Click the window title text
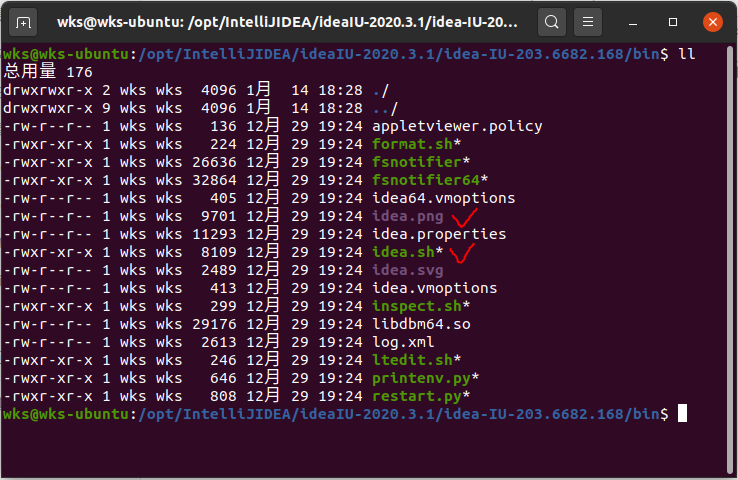 click(x=287, y=22)
